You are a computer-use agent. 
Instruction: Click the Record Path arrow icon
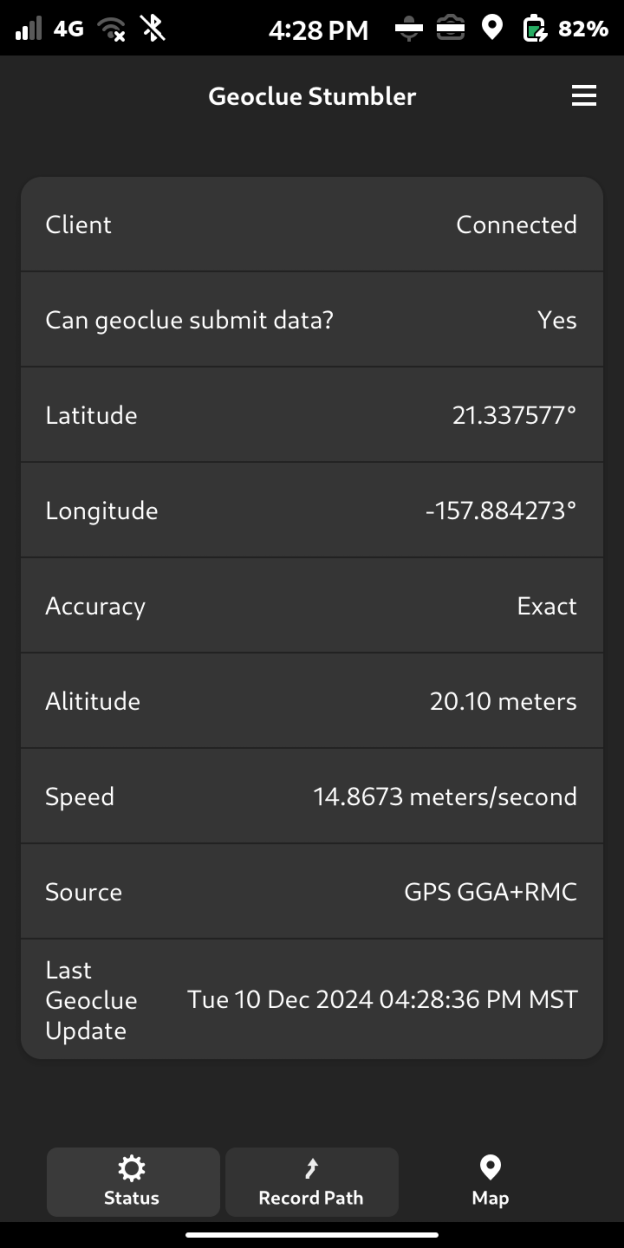point(311,1168)
